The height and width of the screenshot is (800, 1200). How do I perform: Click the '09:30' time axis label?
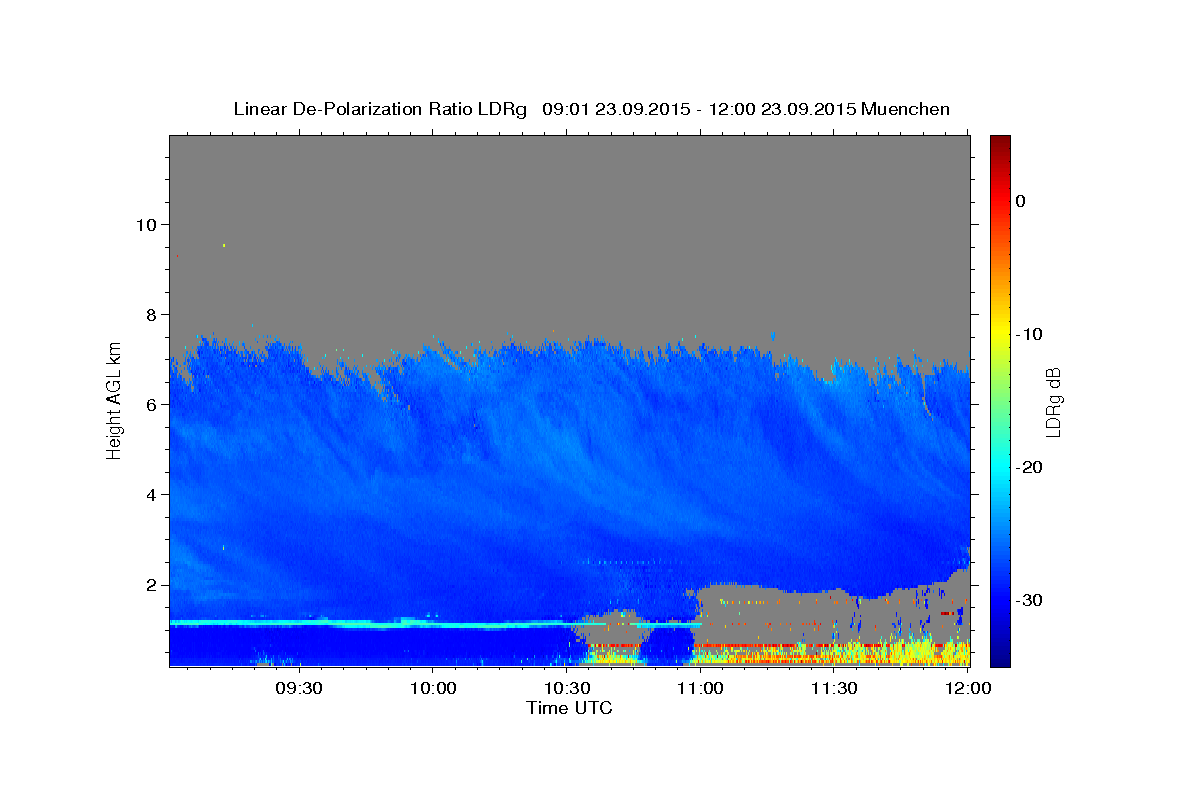[x=299, y=688]
